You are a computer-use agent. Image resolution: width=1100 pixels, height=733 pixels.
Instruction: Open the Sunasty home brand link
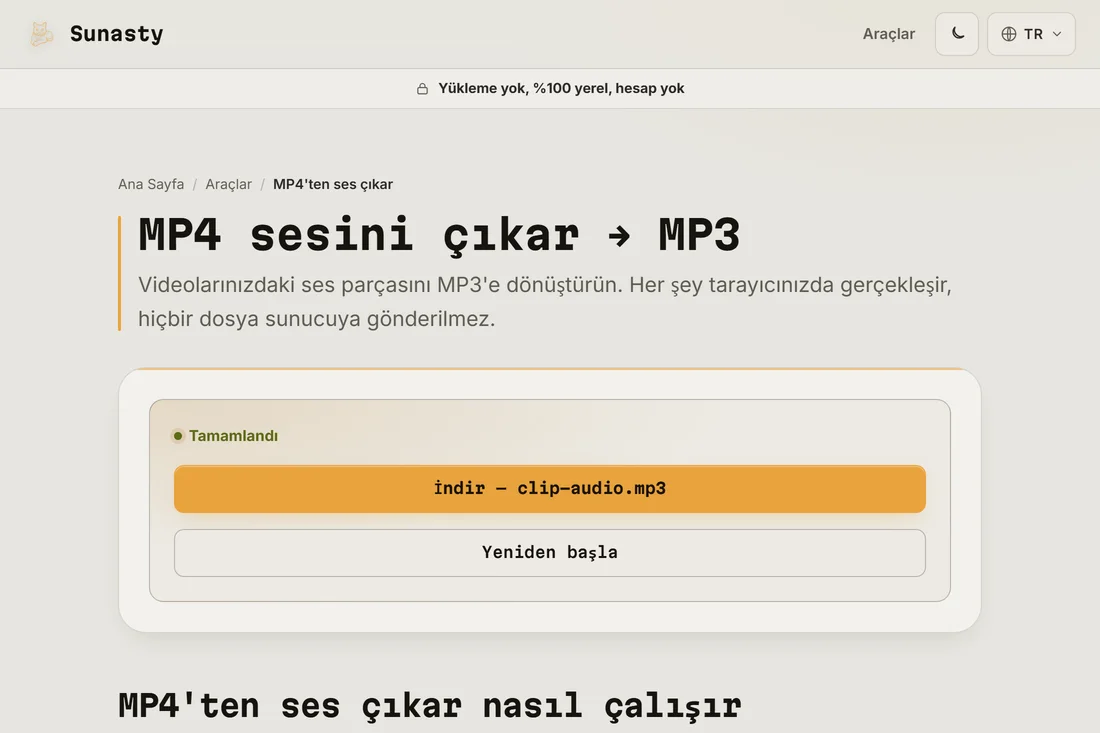pyautogui.click(x=96, y=34)
